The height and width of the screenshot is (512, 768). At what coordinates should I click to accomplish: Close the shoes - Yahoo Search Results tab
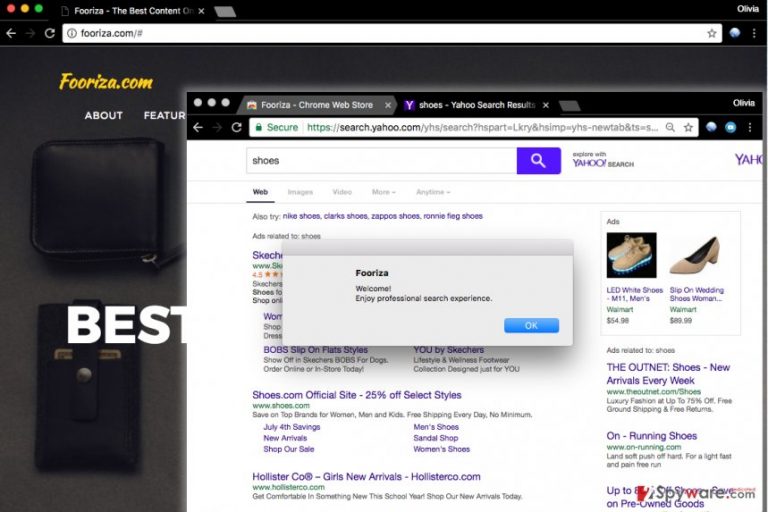pyautogui.click(x=546, y=105)
